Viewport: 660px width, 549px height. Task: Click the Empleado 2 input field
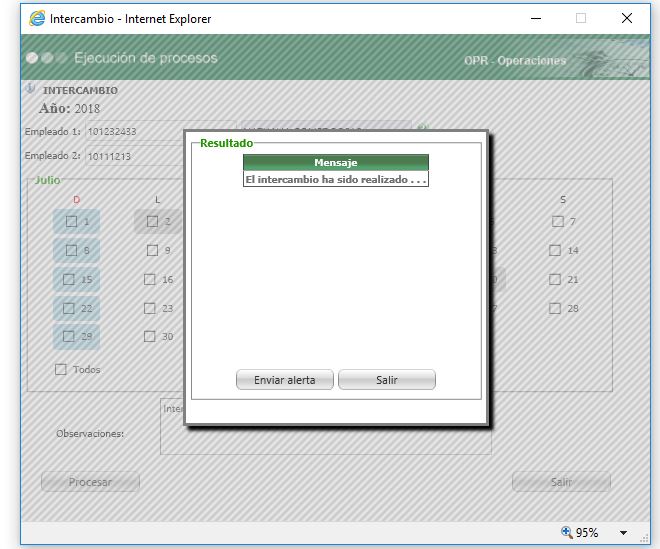coord(135,156)
